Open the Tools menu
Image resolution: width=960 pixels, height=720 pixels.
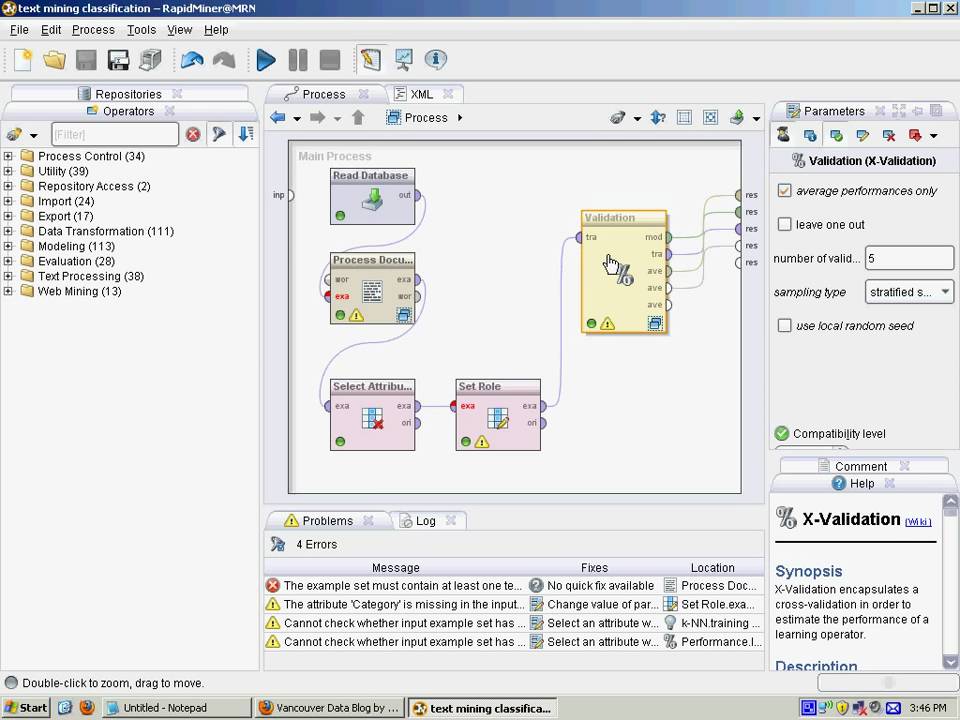click(x=141, y=29)
